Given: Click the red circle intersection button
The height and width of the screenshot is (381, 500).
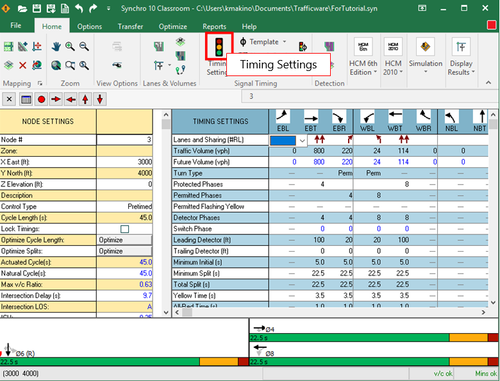Looking at the screenshot, I should point(41,99).
